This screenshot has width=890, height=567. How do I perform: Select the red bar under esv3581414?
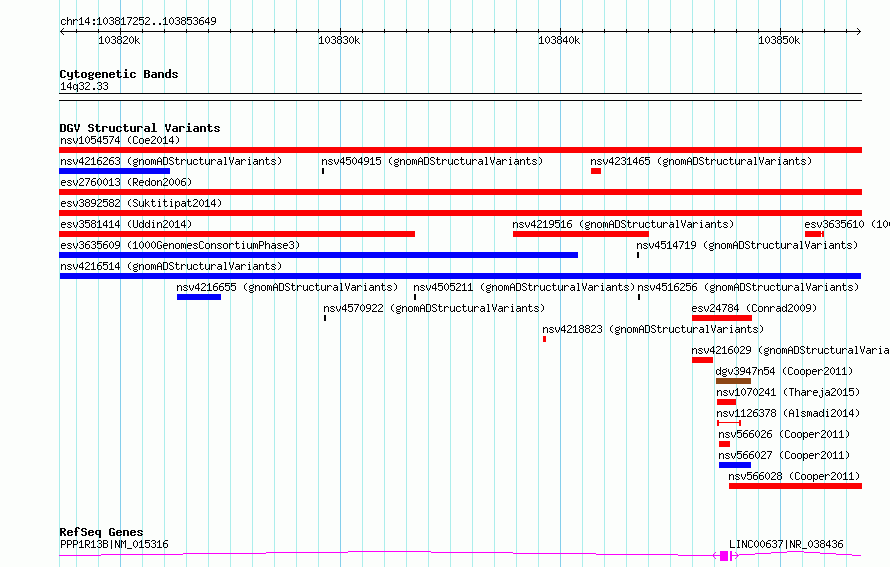click(237, 234)
